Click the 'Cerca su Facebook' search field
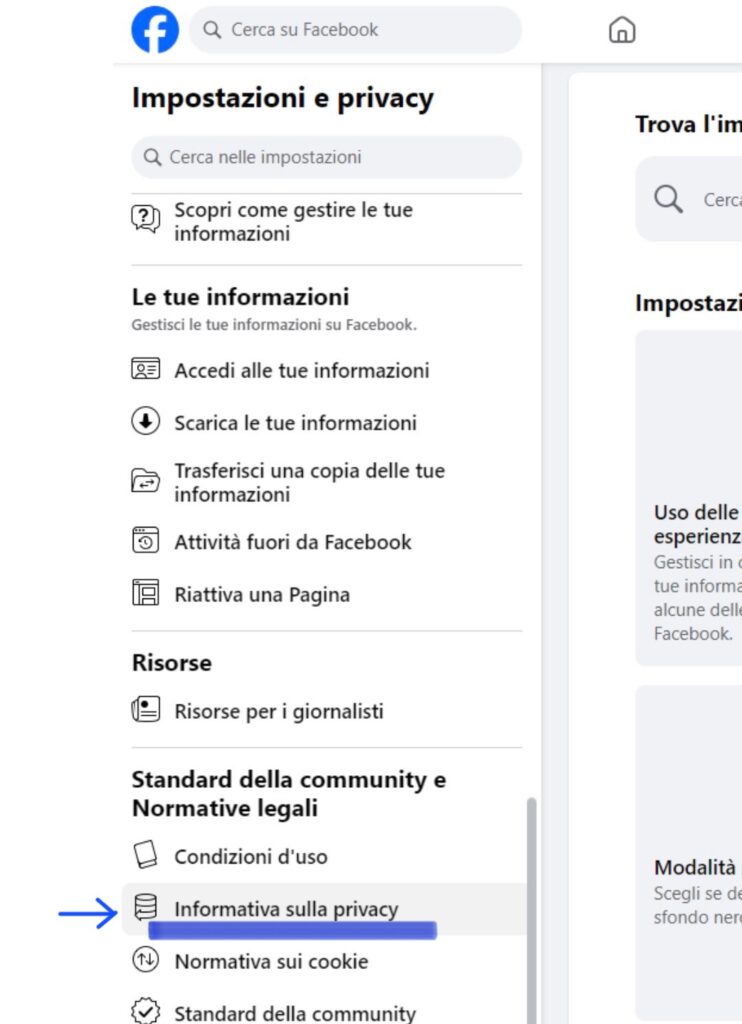This screenshot has height=1024, width=742. (x=355, y=30)
